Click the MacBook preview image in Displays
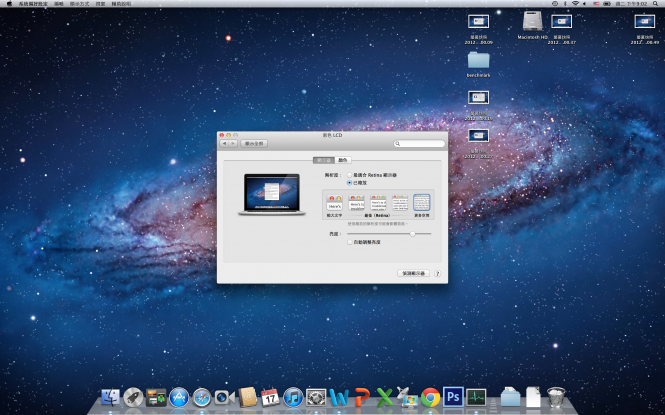The width and height of the screenshot is (665, 415). (272, 195)
